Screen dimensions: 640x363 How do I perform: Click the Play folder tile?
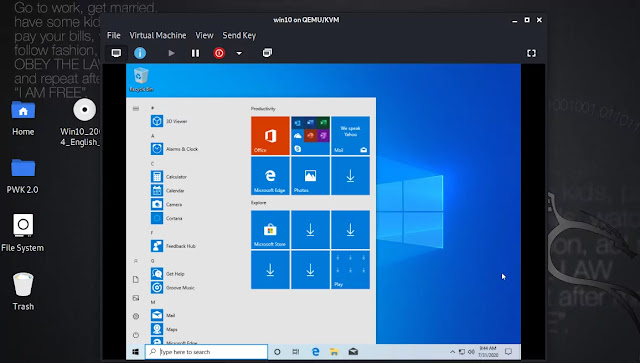[350, 270]
